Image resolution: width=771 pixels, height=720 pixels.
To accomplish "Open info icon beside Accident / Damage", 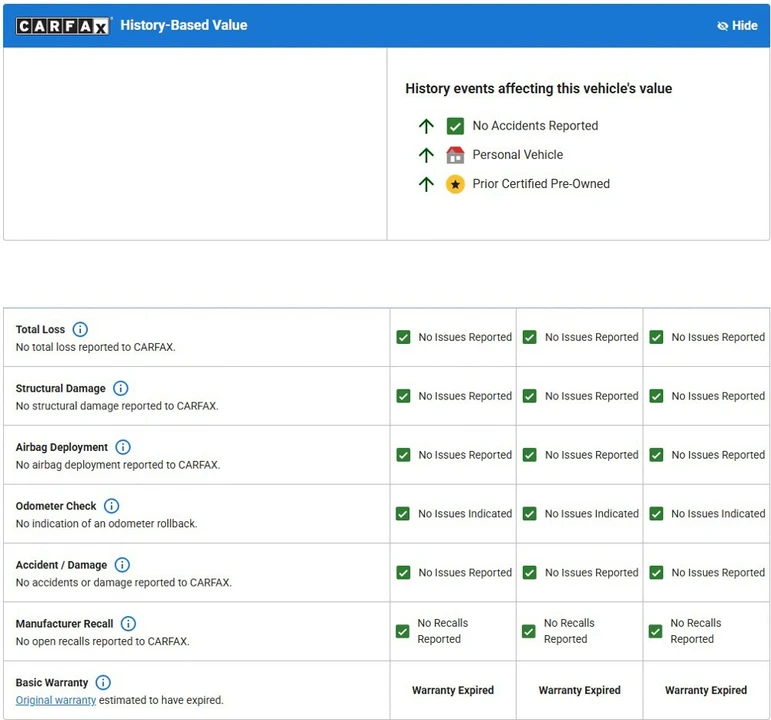I will coord(122,565).
